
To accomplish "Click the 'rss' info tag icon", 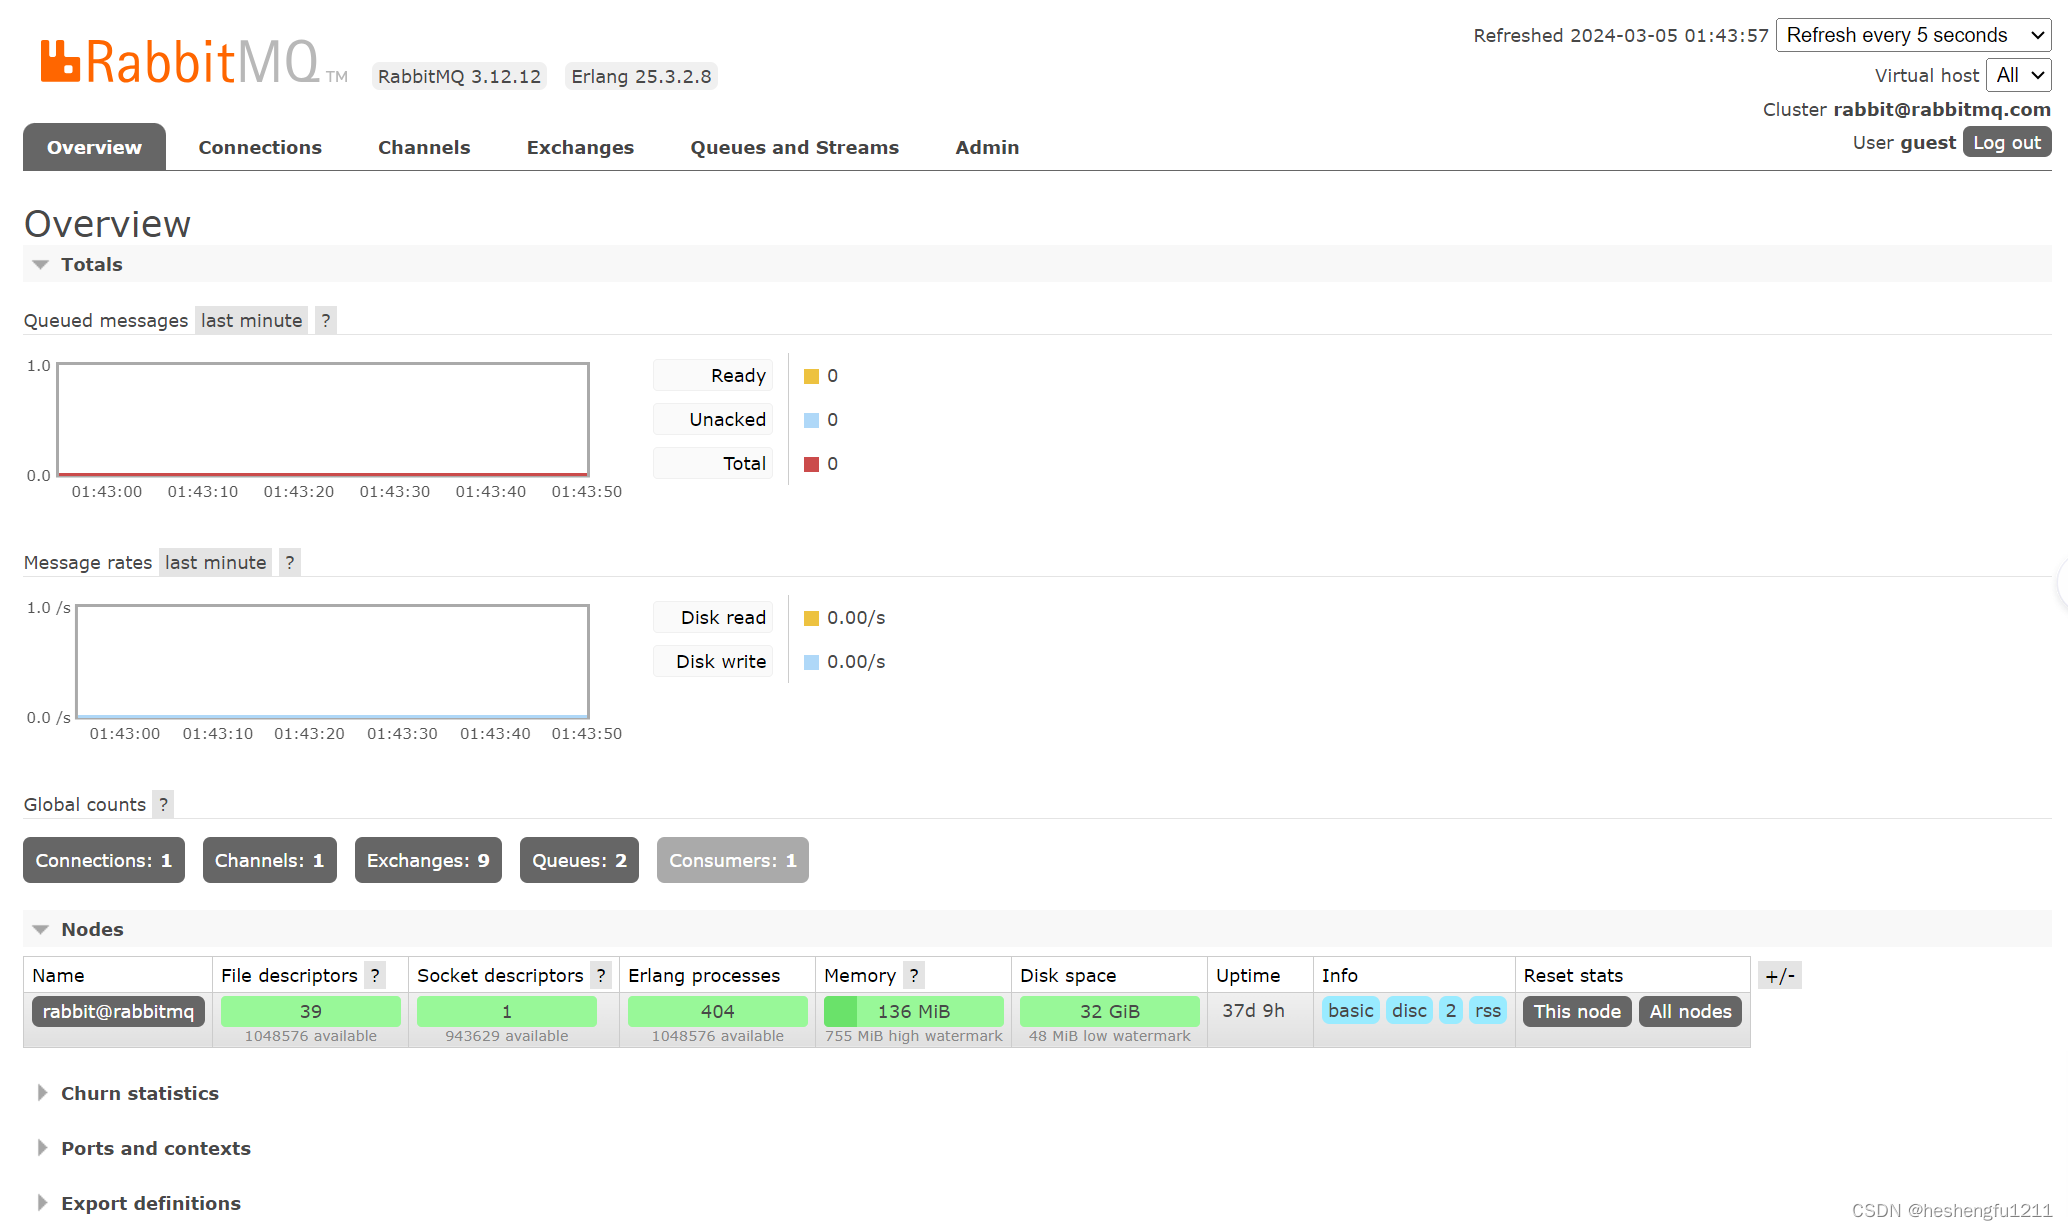I will pyautogui.click(x=1488, y=1010).
